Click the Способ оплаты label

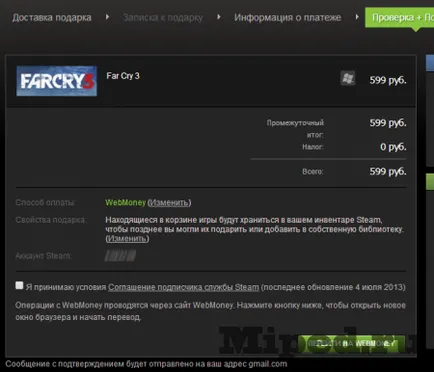coord(45,202)
